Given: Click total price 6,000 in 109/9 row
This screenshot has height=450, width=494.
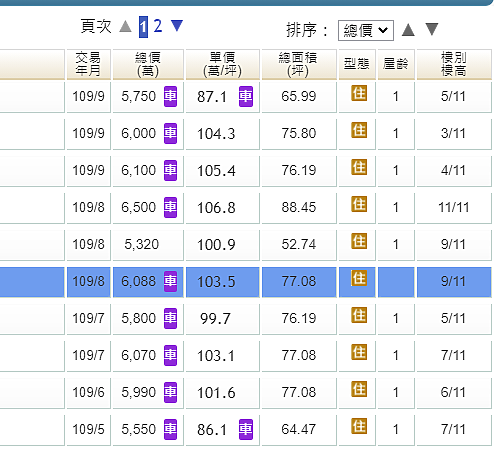Looking at the screenshot, I should 138,133.
